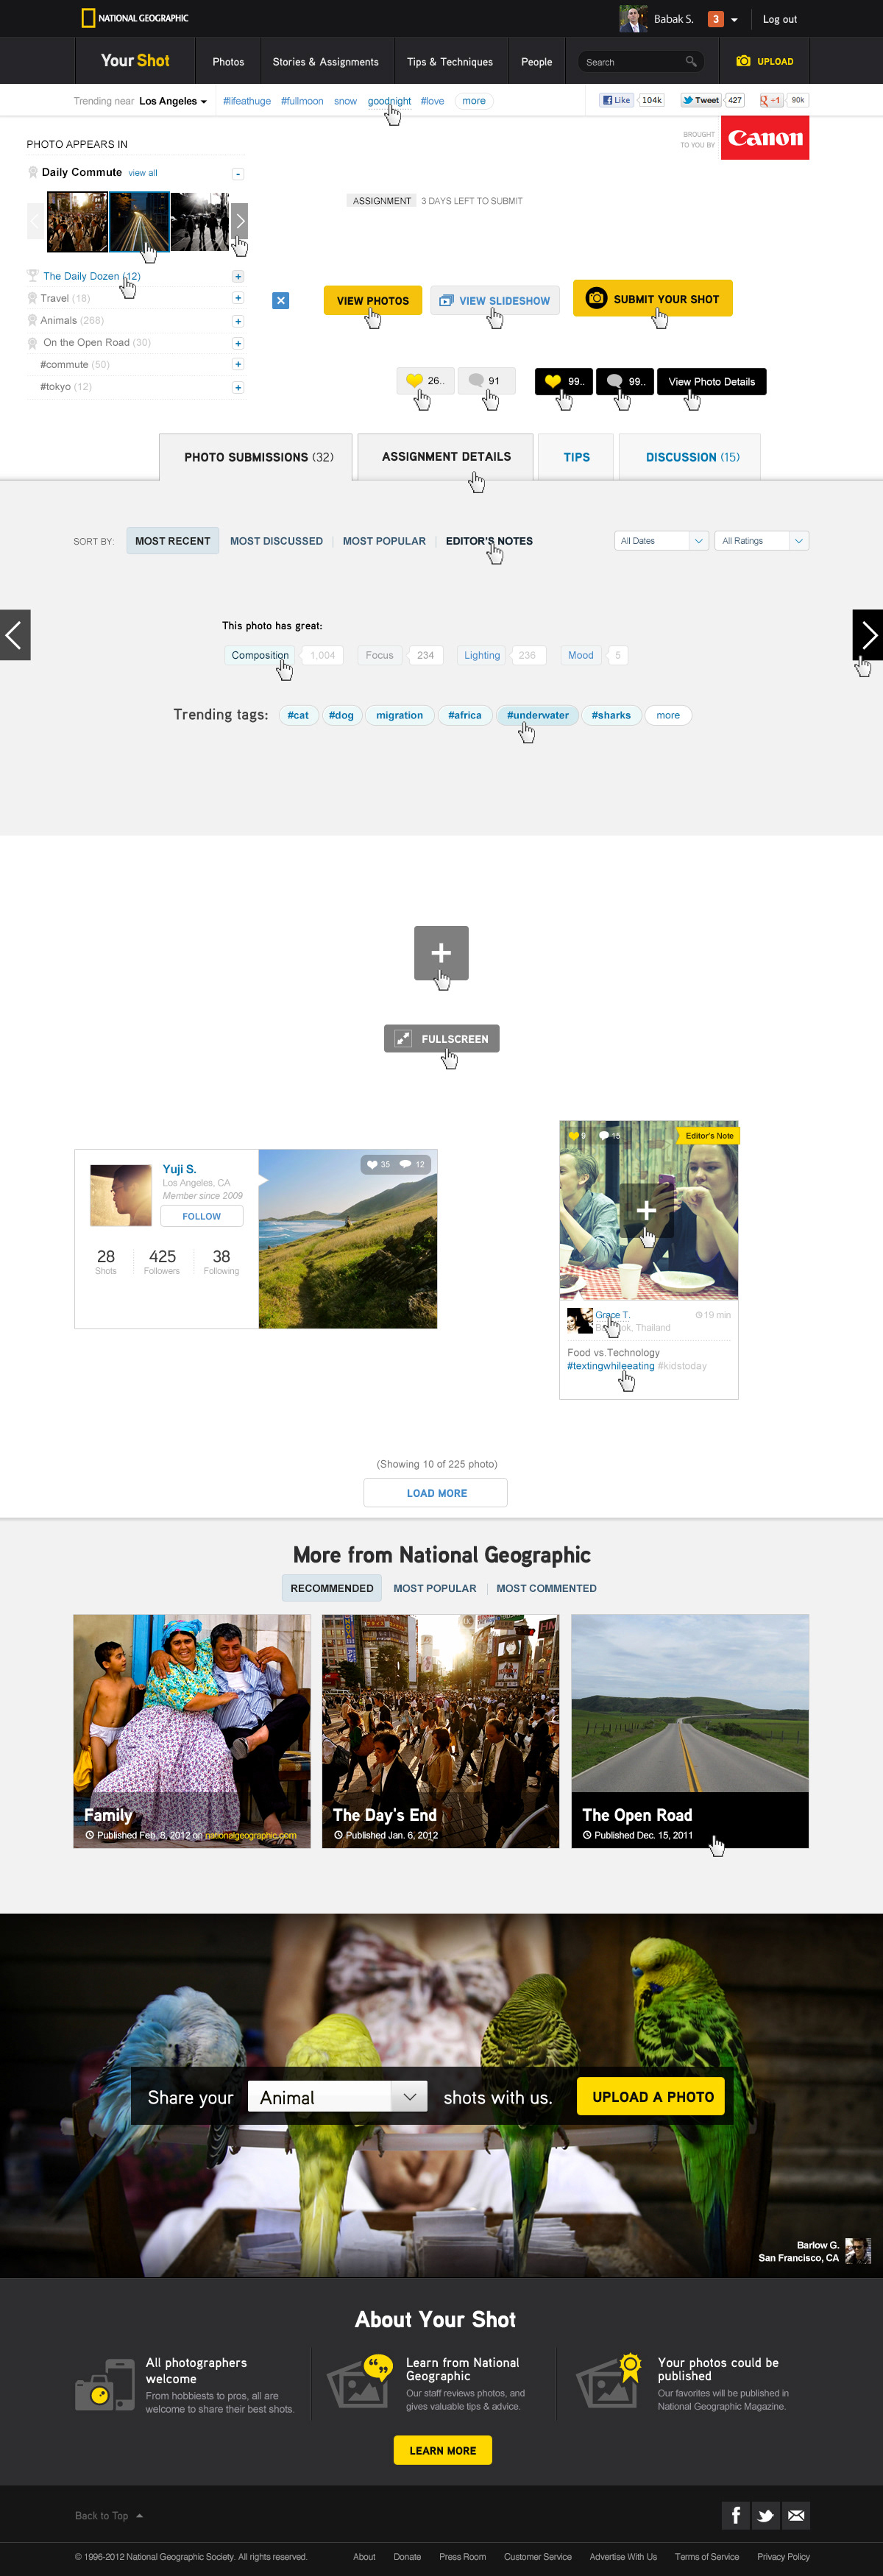
Task: Click the footer email envelope icon
Action: point(796,2514)
